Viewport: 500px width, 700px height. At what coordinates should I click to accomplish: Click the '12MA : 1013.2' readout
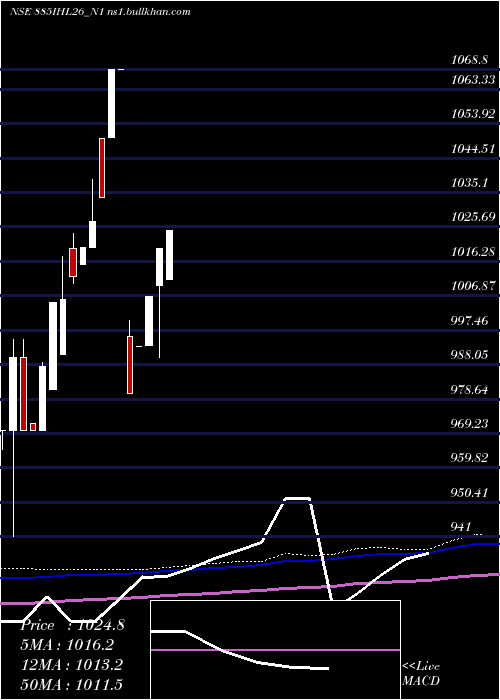tap(72, 664)
